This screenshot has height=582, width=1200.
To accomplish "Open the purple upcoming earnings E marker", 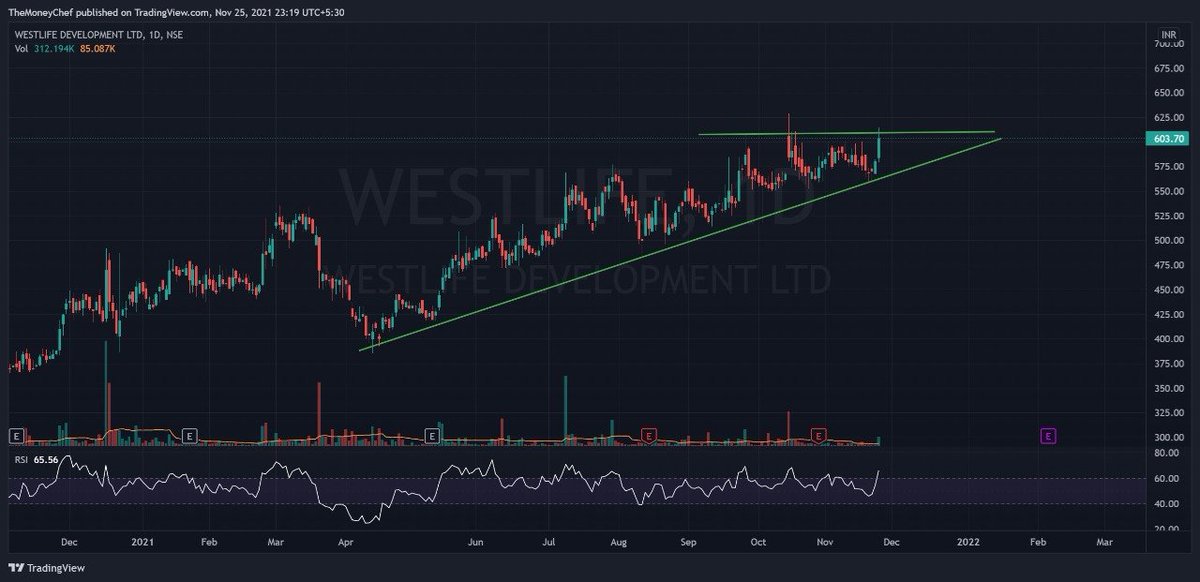I will coord(1048,436).
